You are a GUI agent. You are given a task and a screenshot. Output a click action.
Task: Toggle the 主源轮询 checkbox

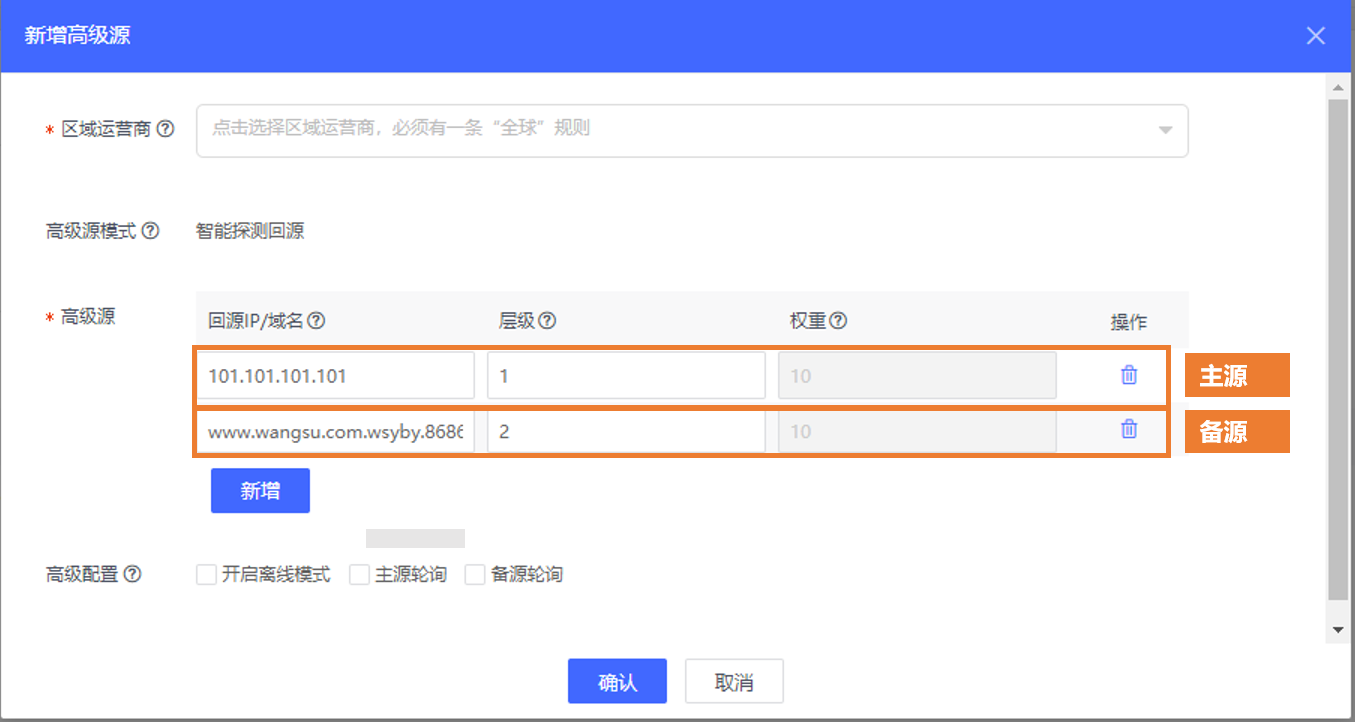[x=360, y=575]
